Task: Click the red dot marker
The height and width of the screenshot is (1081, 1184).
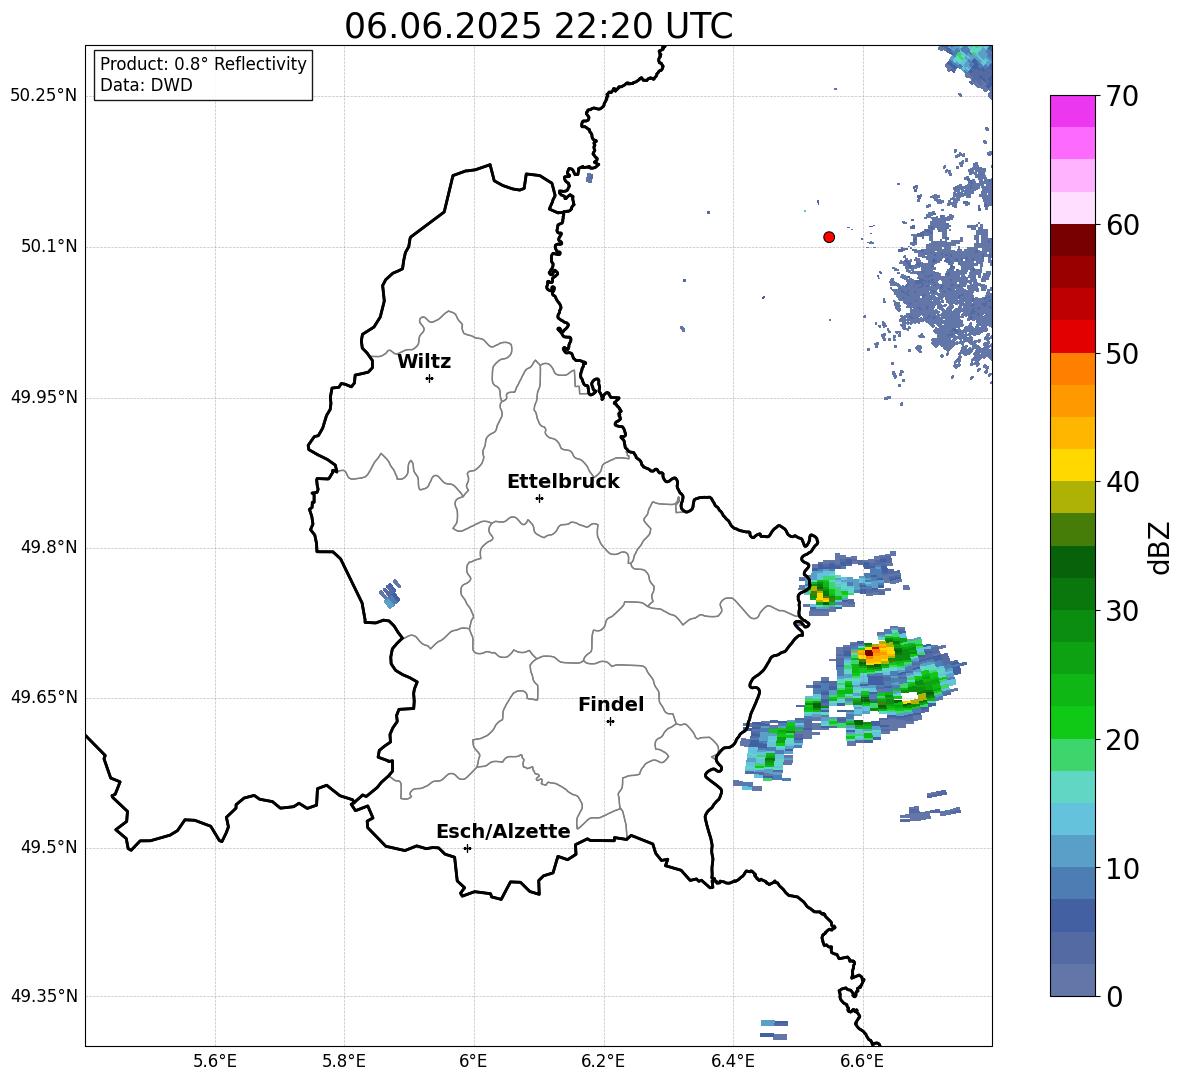Action: [829, 237]
